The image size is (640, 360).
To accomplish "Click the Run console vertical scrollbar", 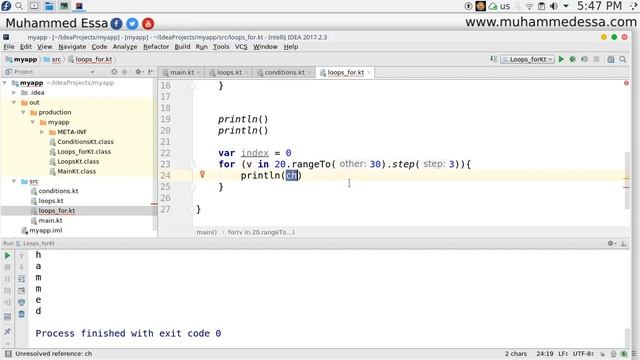I will [628, 337].
